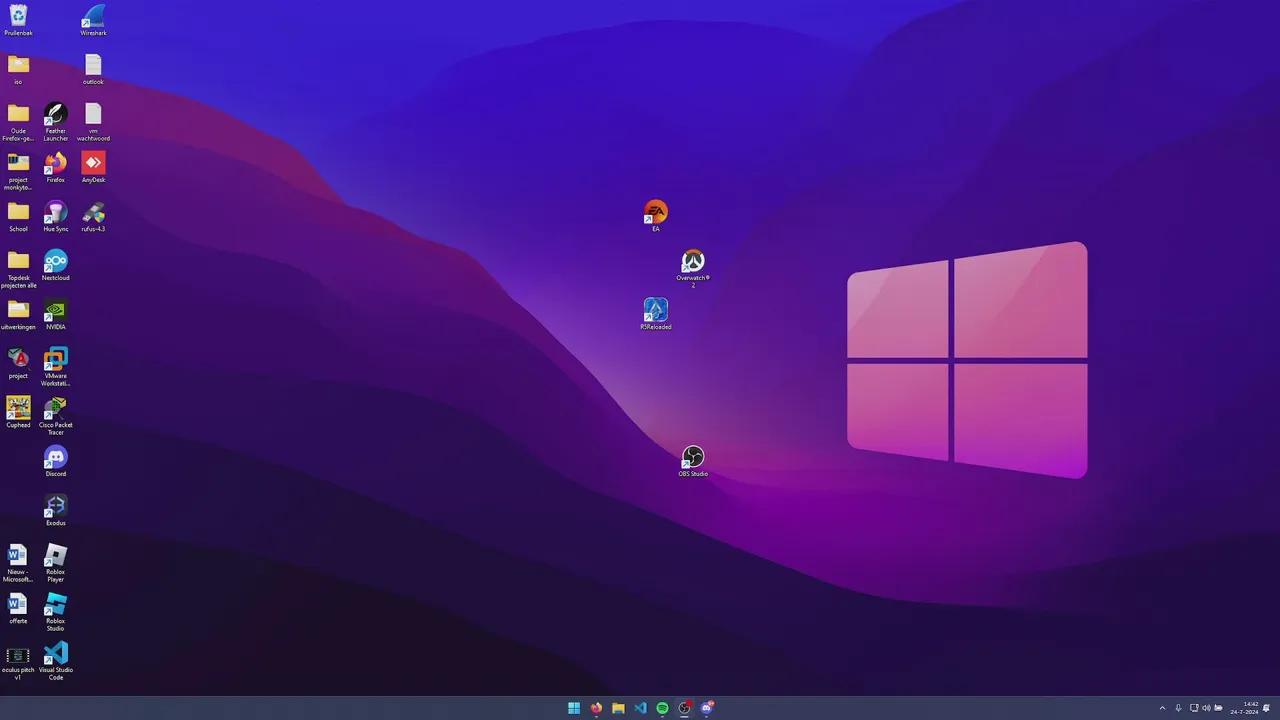Select the Overwatch 2 desktop shortcut
1280x720 pixels.
click(x=693, y=269)
